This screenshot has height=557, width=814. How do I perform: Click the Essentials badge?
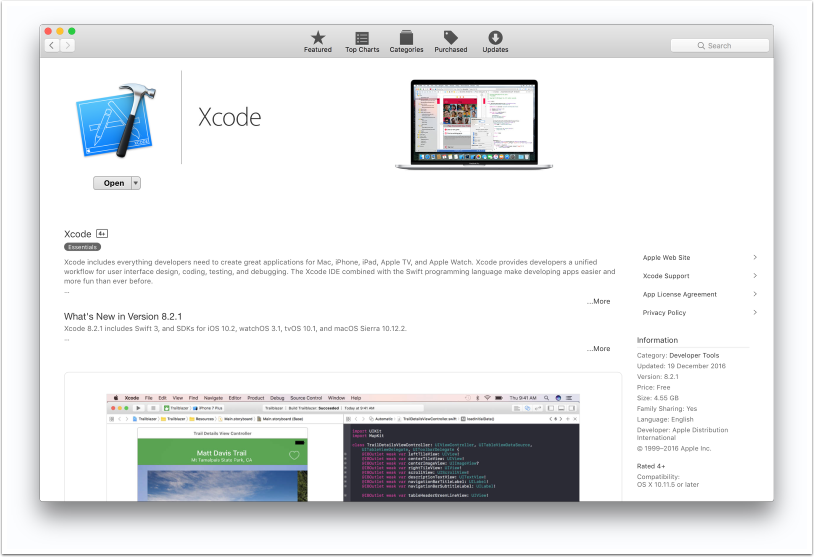(83, 247)
